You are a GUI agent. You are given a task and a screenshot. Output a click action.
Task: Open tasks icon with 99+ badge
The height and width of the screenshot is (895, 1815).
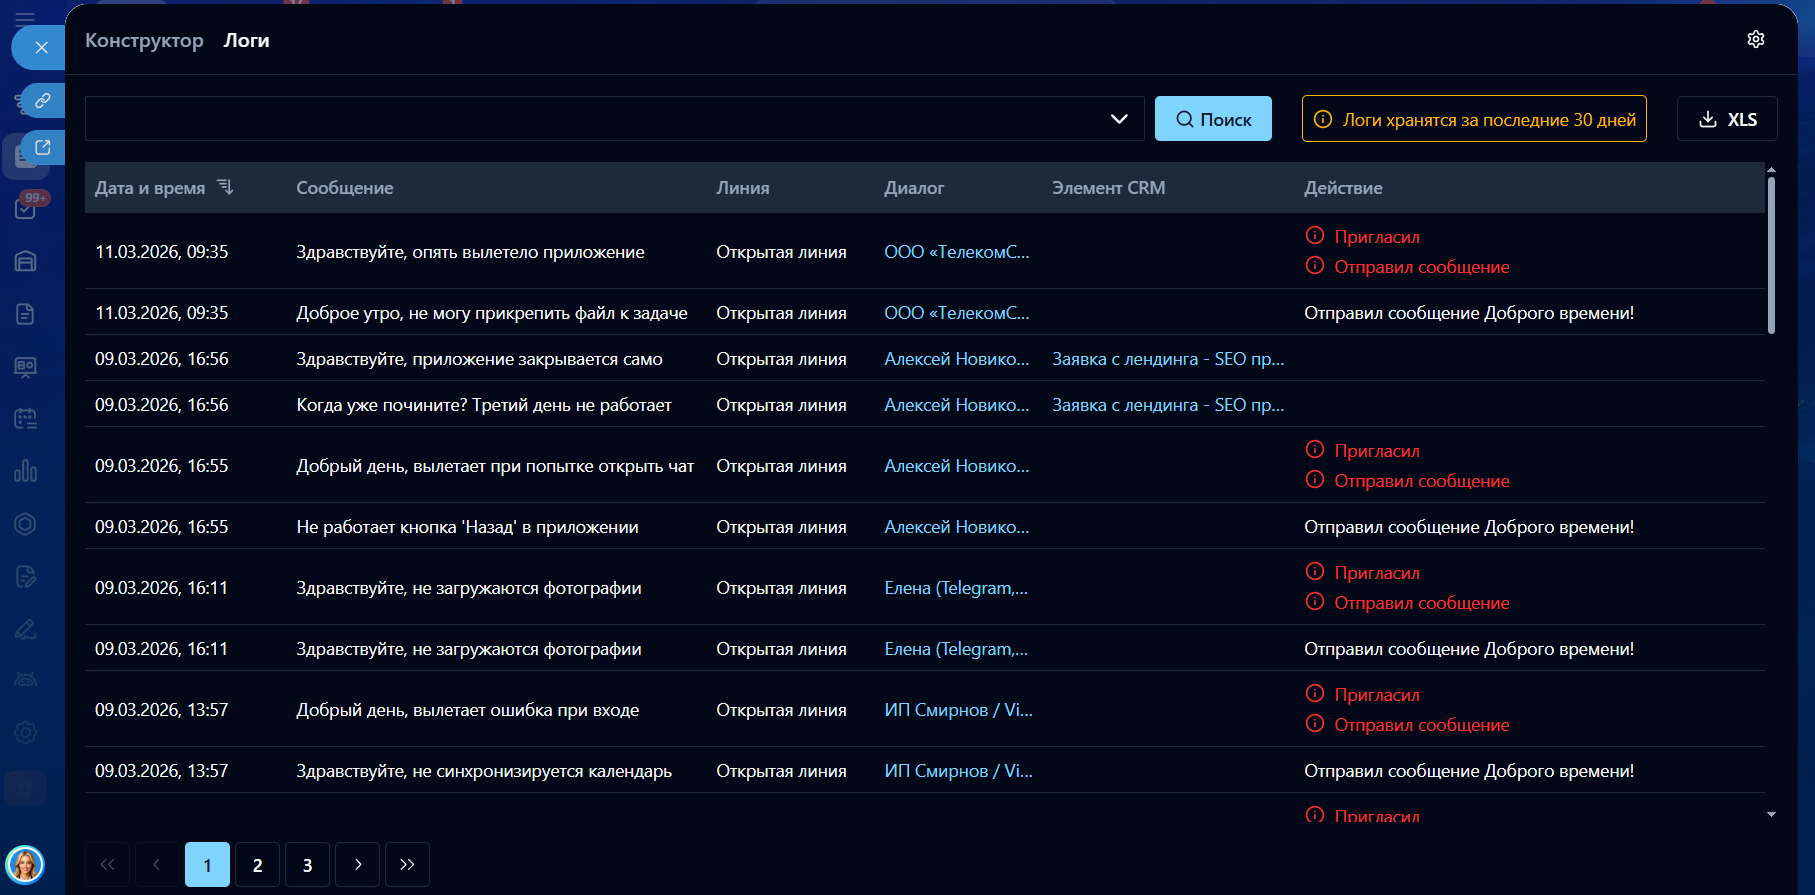[26, 208]
